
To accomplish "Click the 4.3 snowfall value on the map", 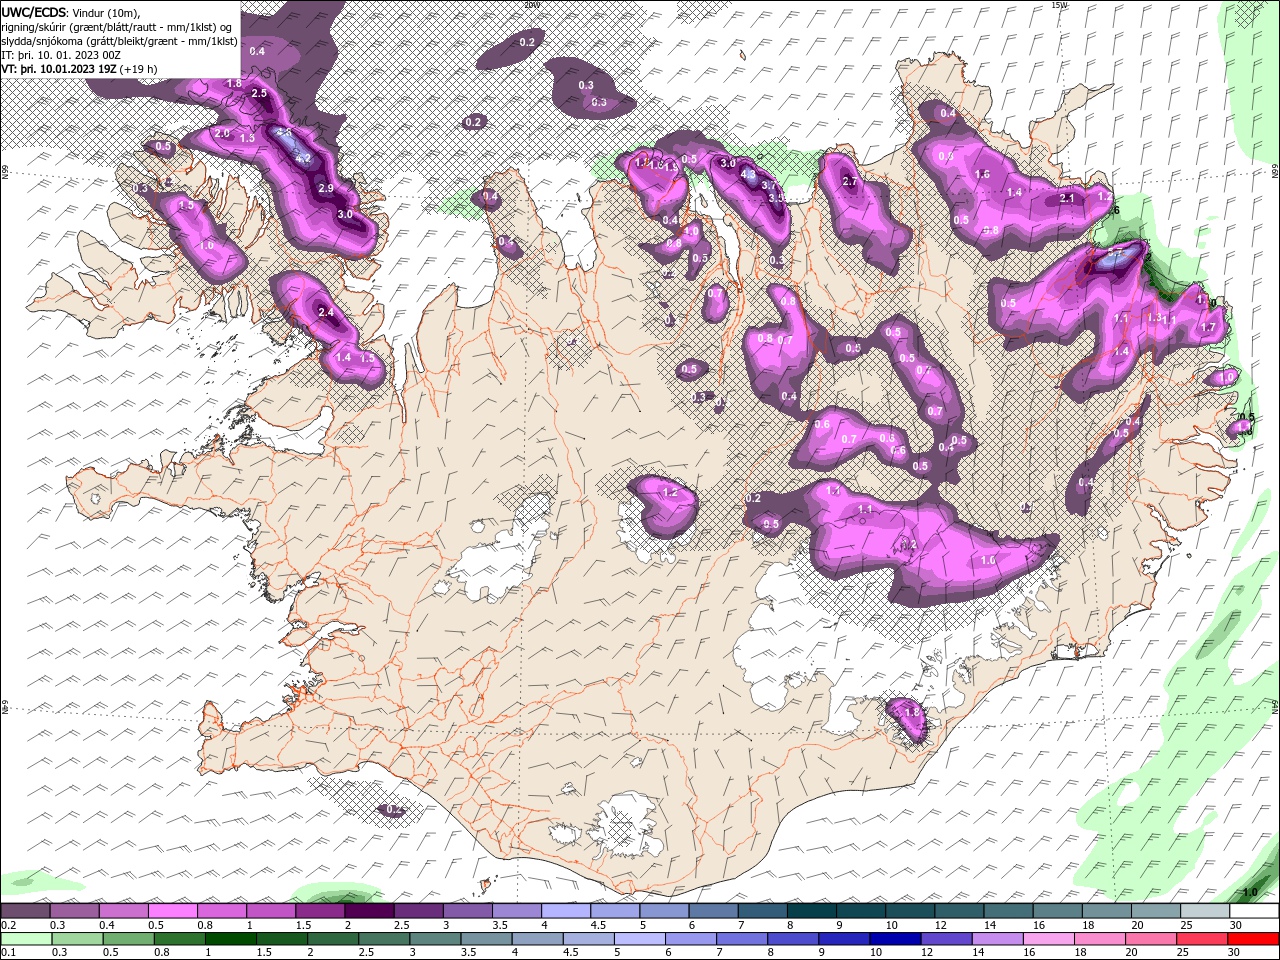I will tap(748, 174).
